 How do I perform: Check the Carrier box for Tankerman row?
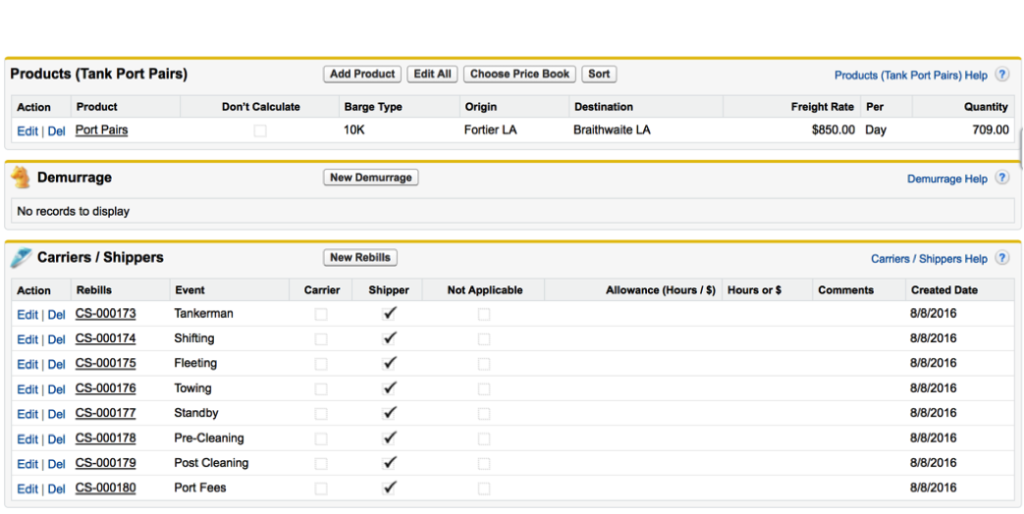(321, 314)
